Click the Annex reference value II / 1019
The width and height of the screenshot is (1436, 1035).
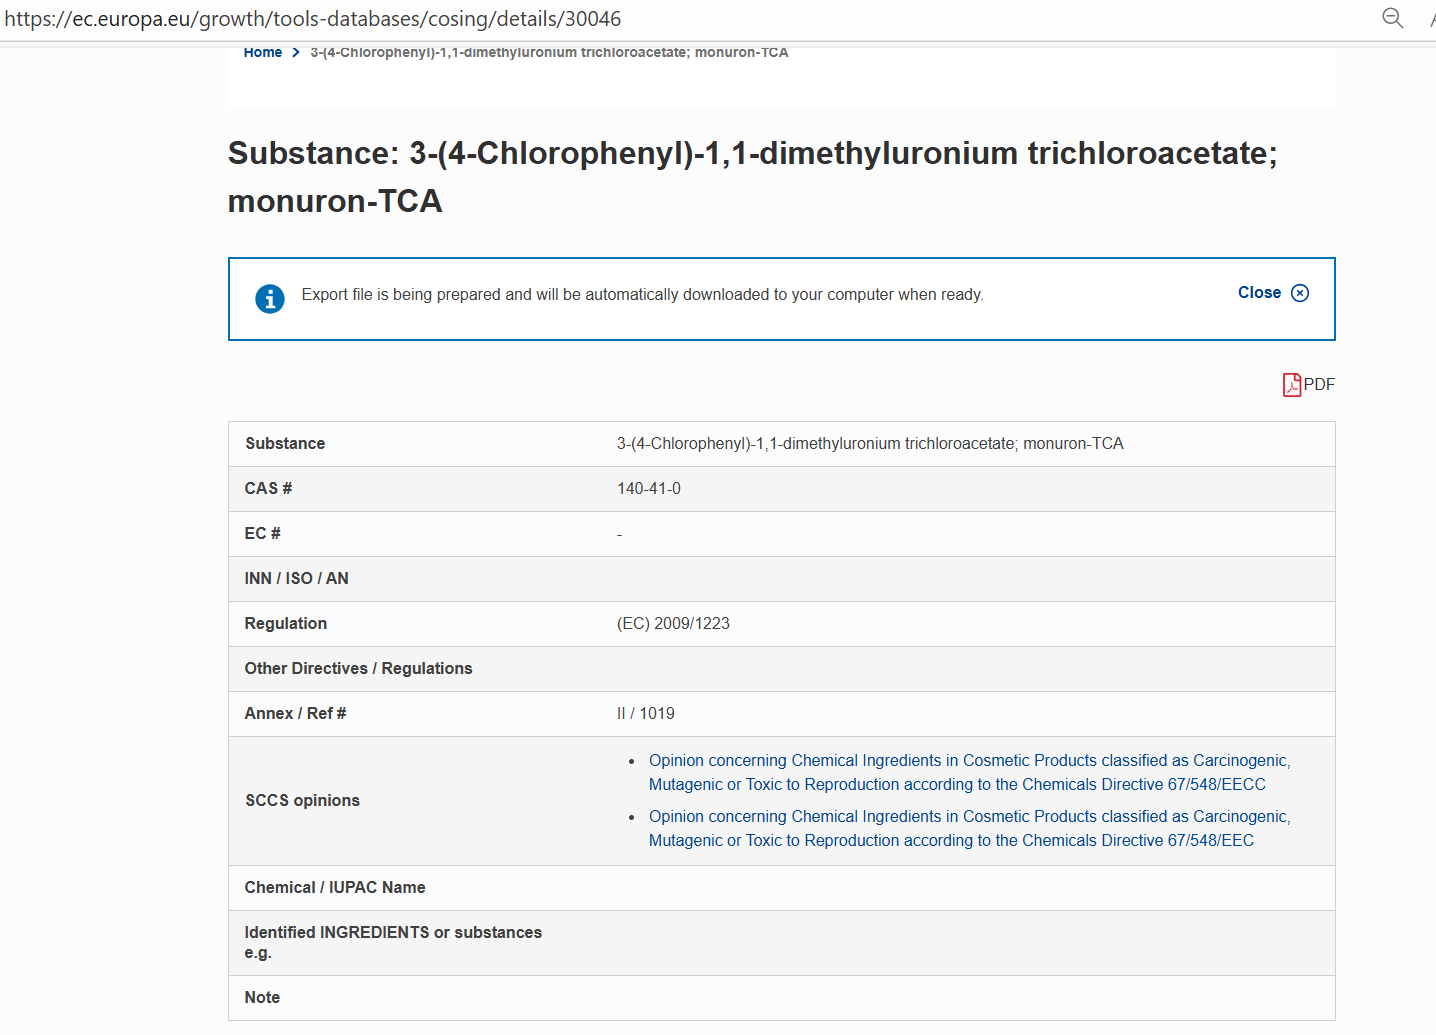(x=646, y=714)
